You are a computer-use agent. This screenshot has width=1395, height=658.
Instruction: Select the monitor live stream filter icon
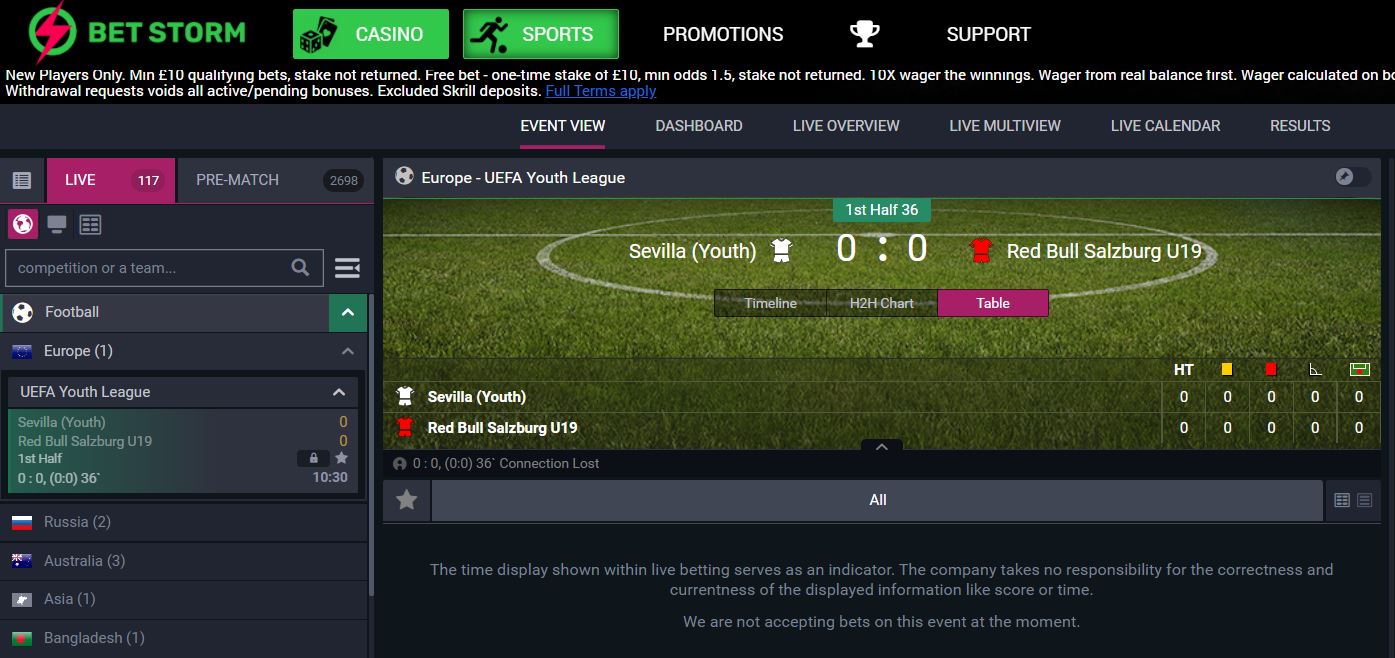tap(57, 224)
